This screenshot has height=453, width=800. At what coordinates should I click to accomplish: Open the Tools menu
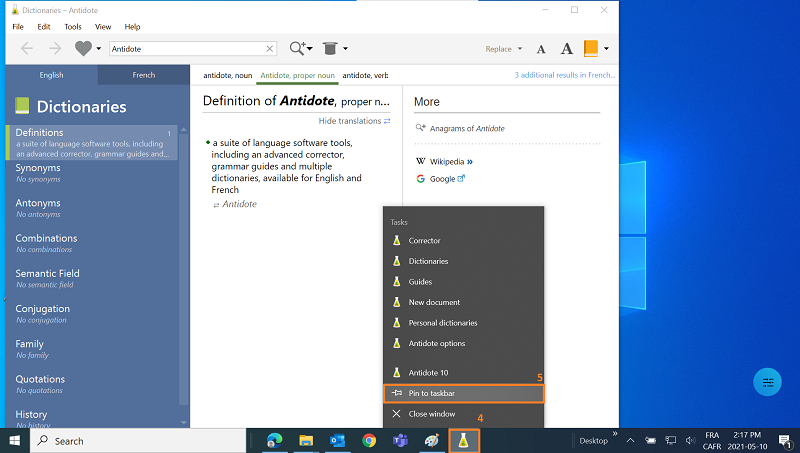(x=73, y=27)
